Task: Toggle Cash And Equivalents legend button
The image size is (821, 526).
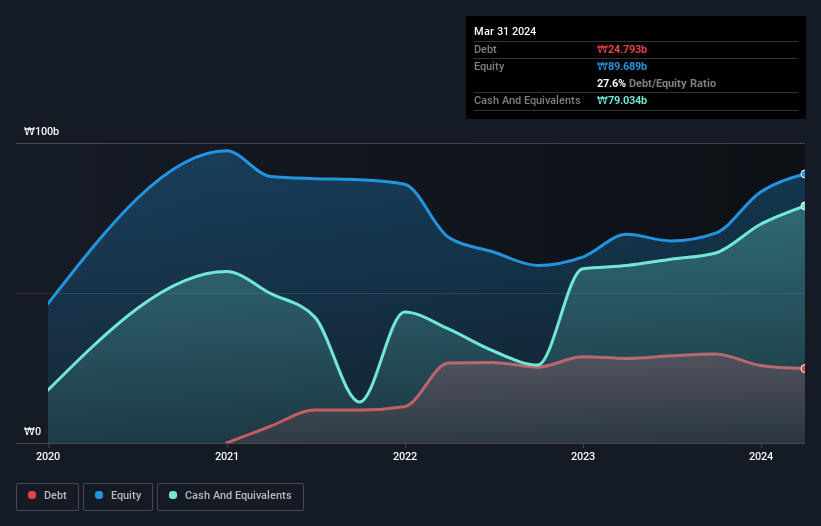Action: 230,496
